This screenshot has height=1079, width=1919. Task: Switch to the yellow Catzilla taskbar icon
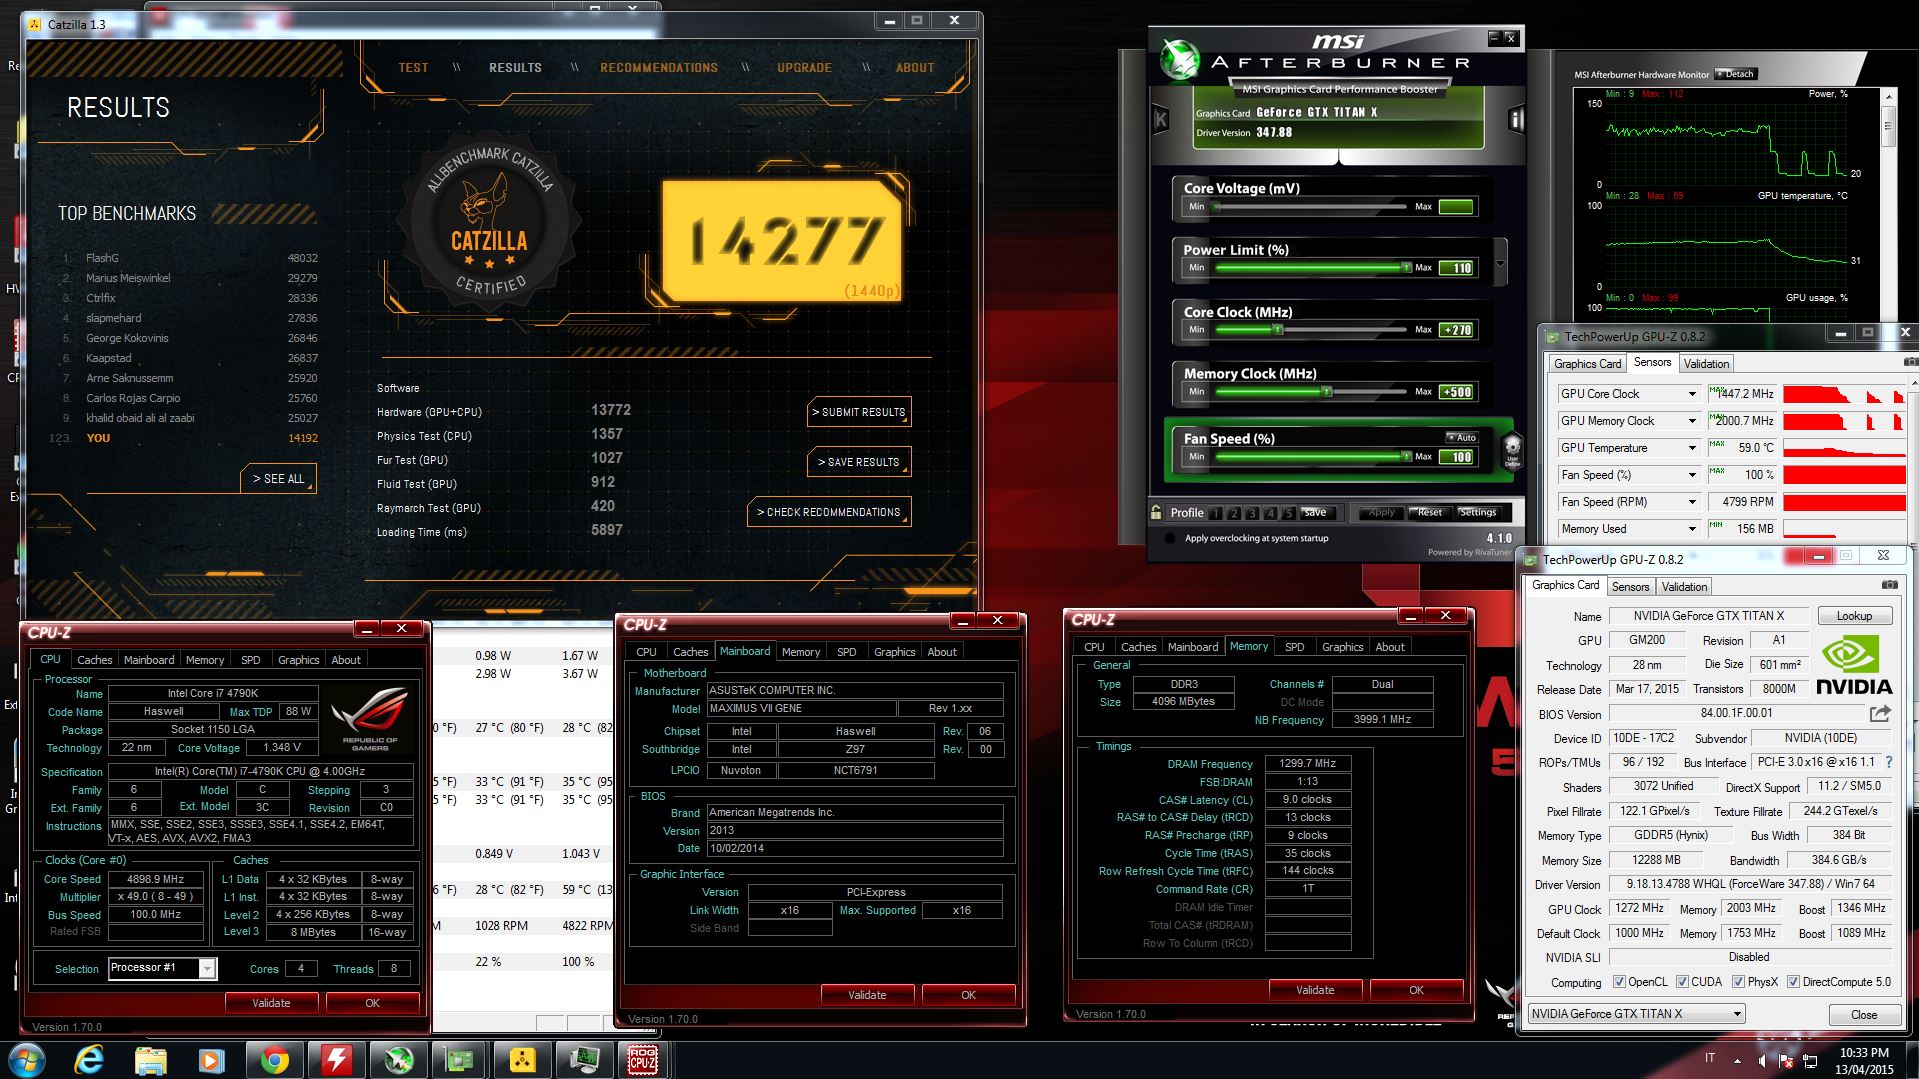522,1059
